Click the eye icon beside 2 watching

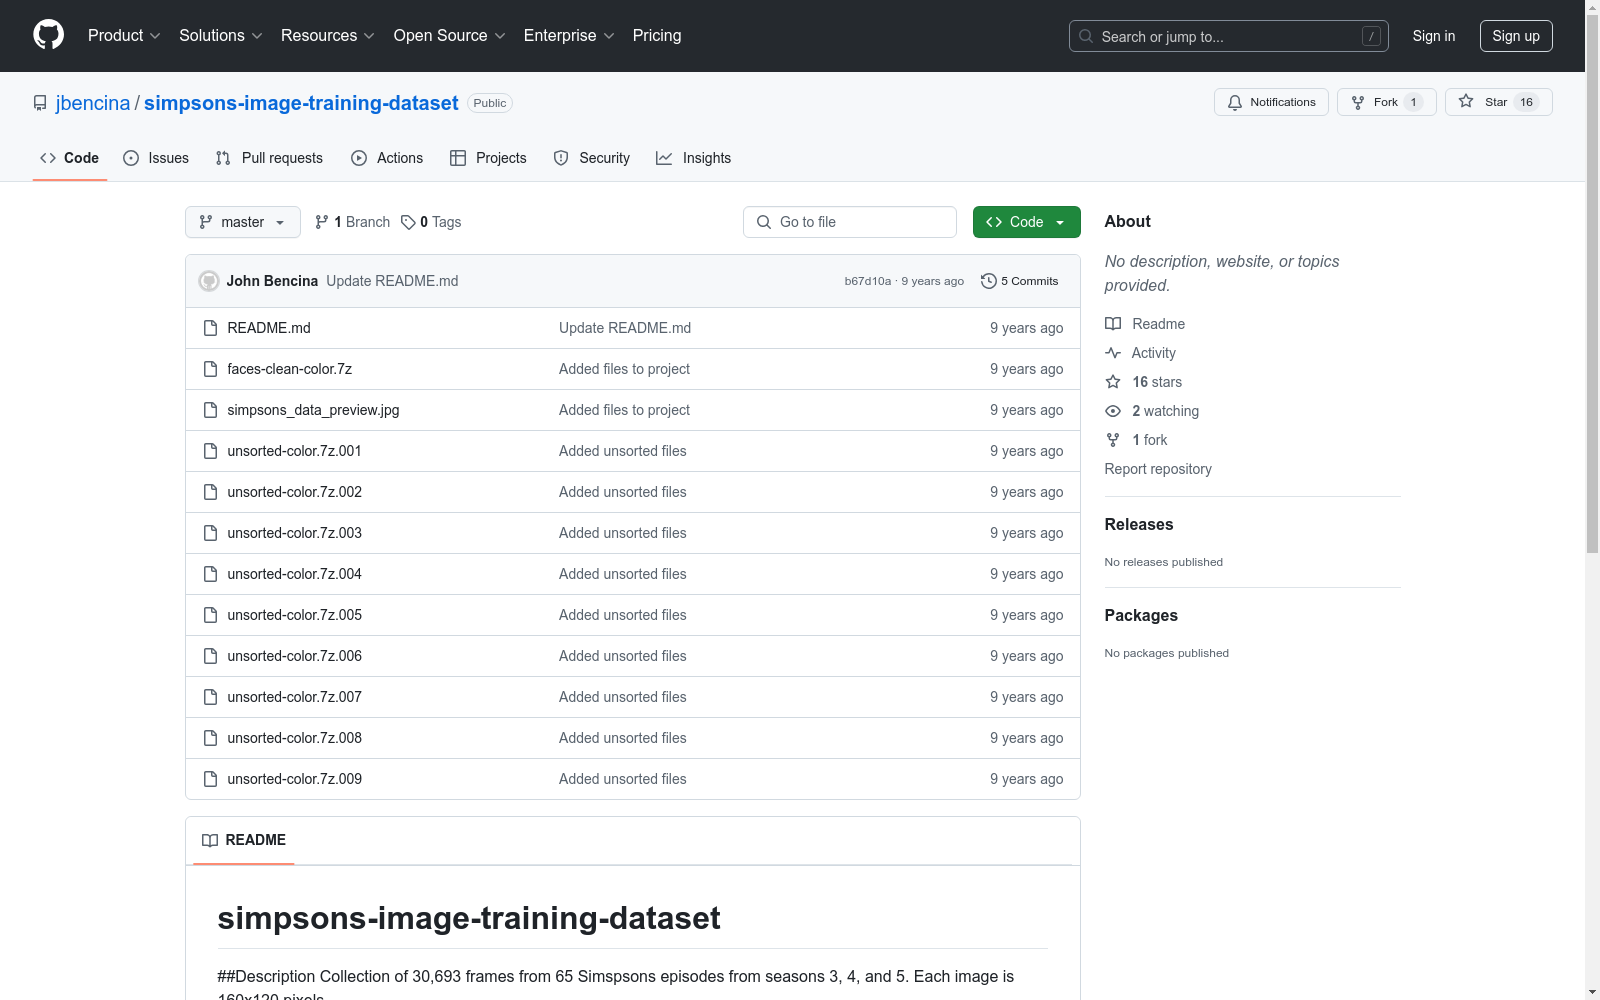click(1113, 411)
